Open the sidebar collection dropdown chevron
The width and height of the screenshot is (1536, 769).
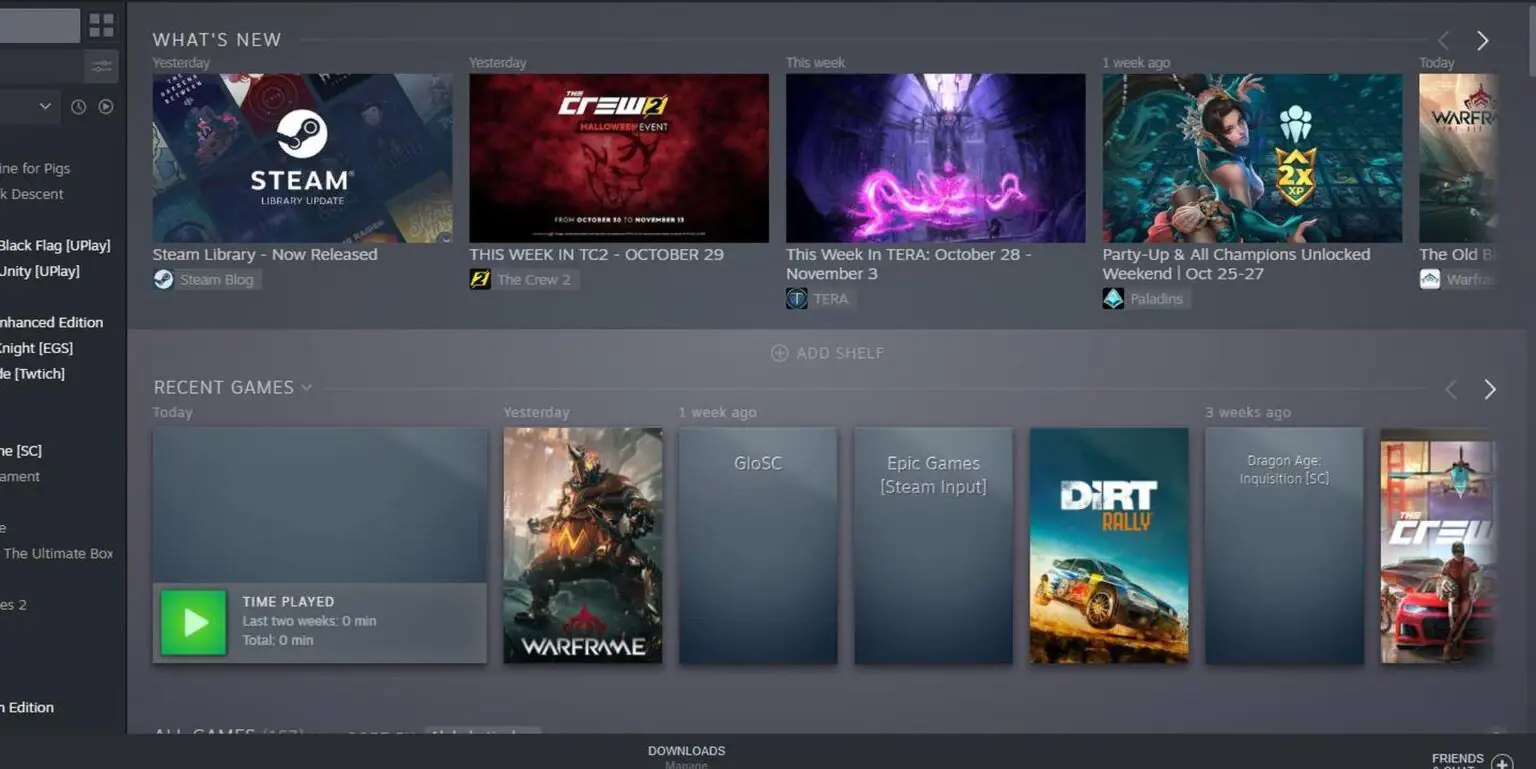point(45,106)
